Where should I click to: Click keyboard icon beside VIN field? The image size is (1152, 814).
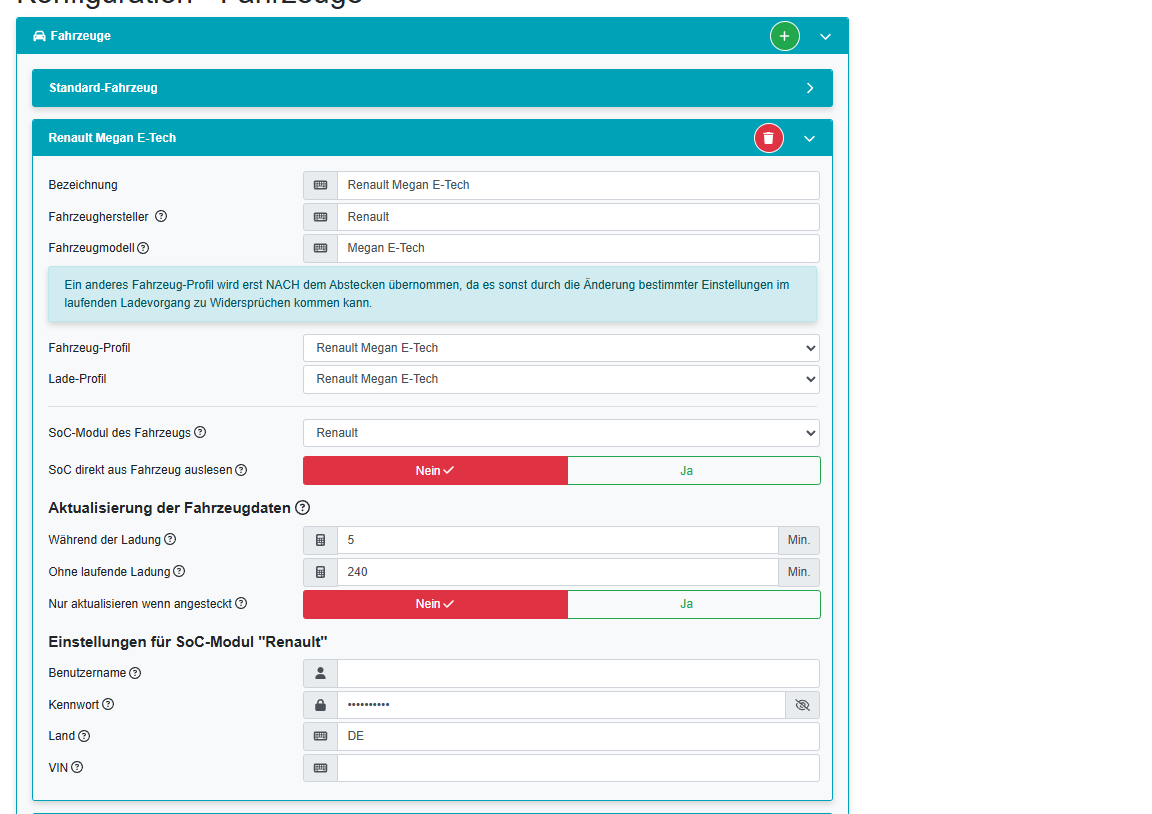pos(320,768)
